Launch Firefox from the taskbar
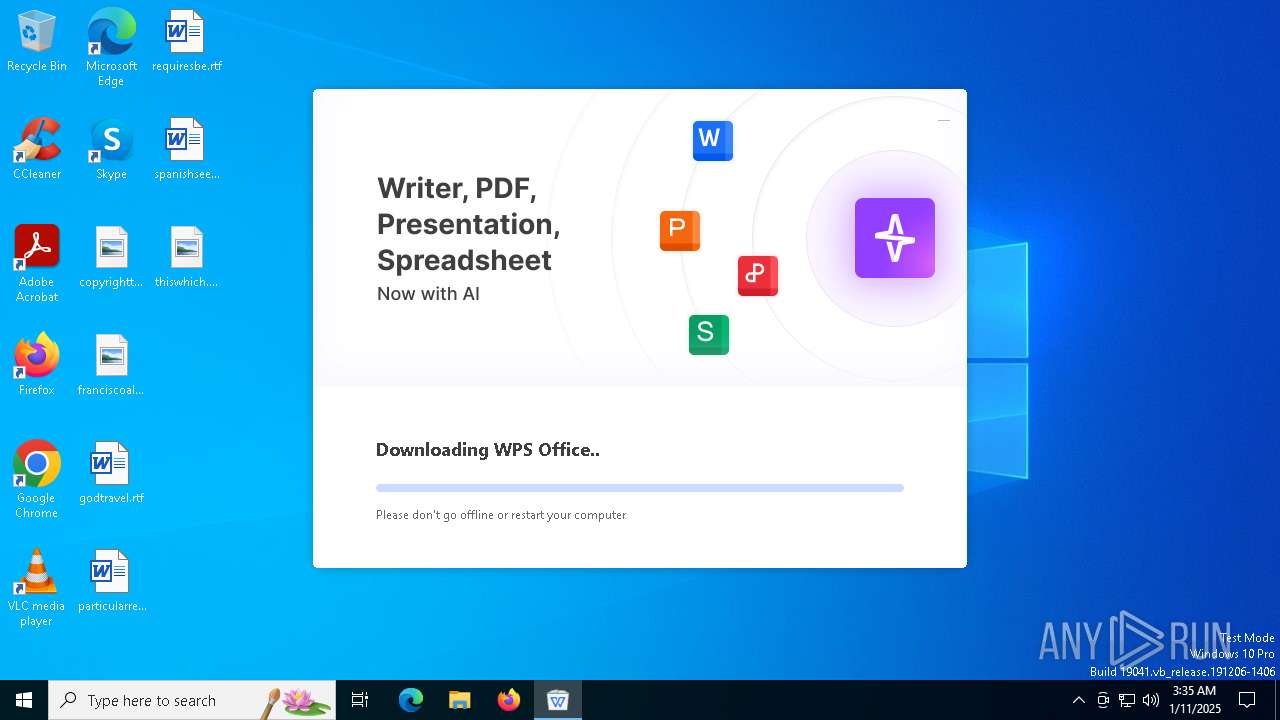1280x720 pixels. click(x=509, y=700)
